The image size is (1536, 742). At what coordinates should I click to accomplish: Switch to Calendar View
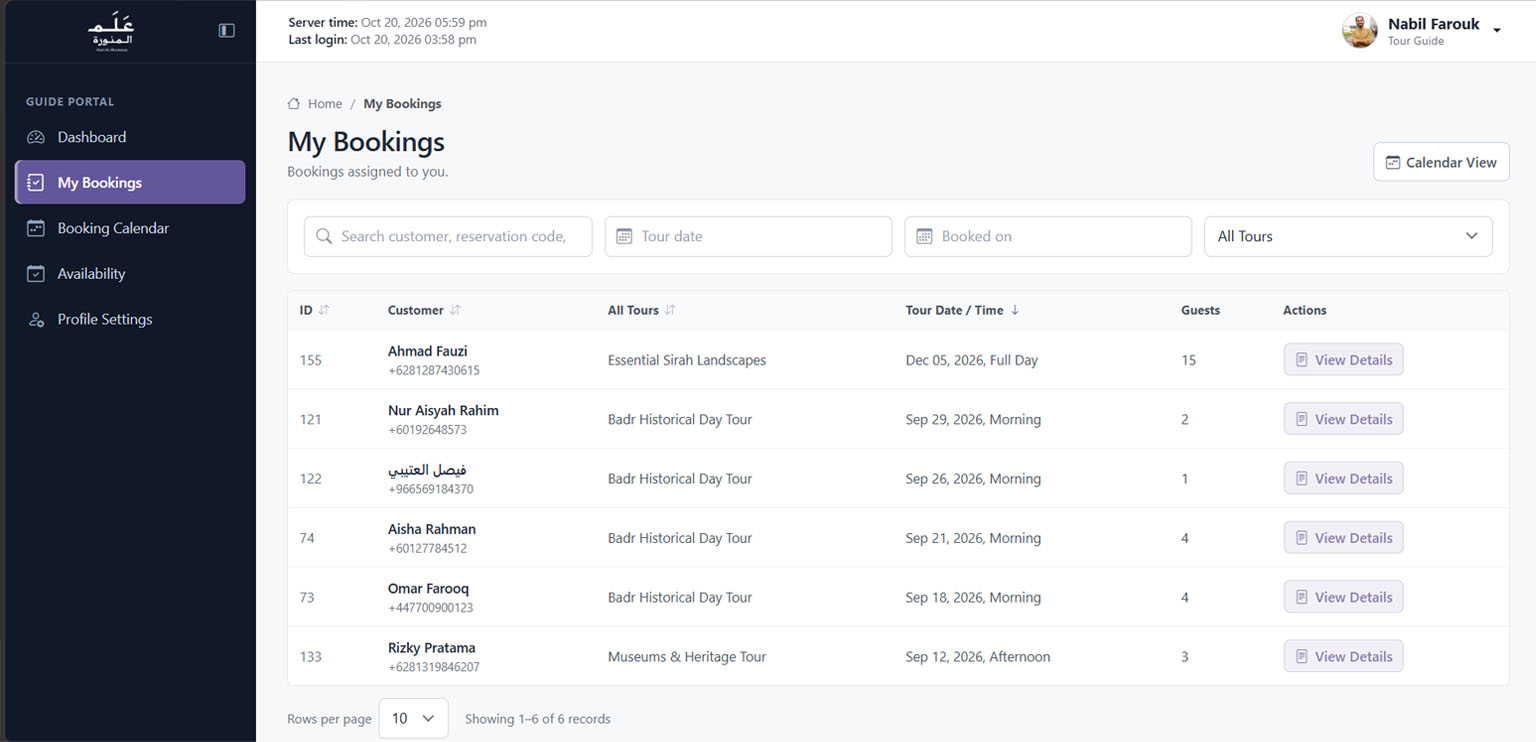(1441, 162)
